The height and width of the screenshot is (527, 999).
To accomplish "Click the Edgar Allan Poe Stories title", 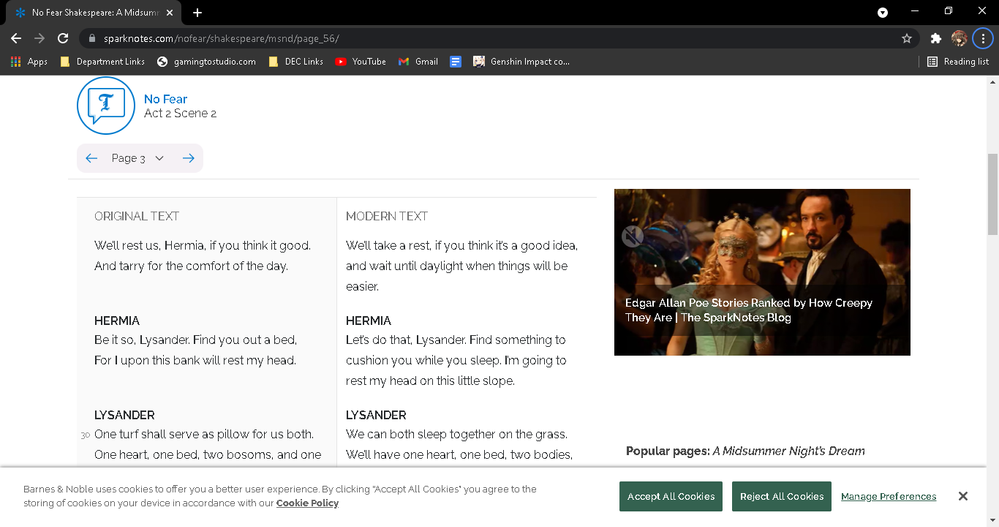I will (749, 310).
